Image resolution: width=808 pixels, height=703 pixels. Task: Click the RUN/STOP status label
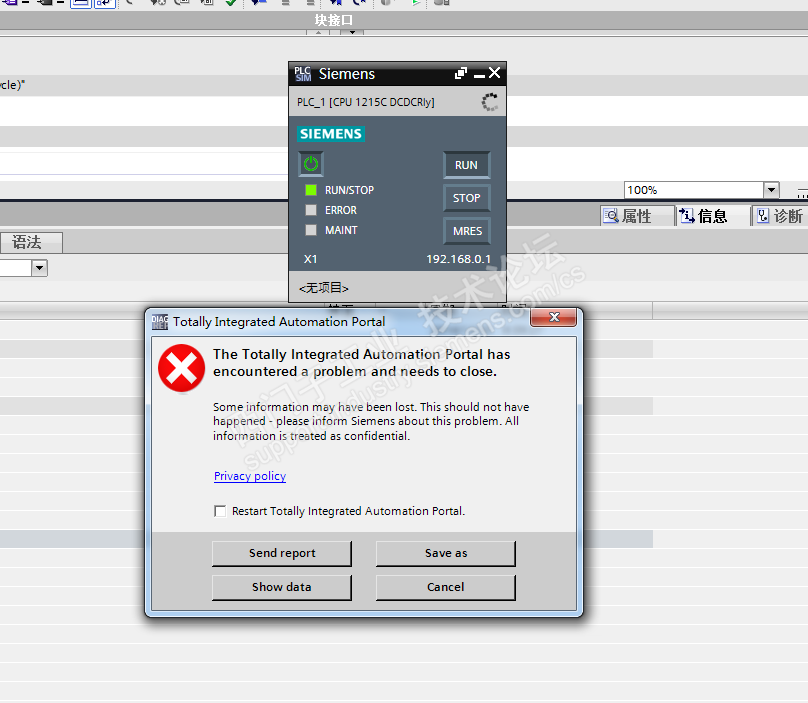349,190
